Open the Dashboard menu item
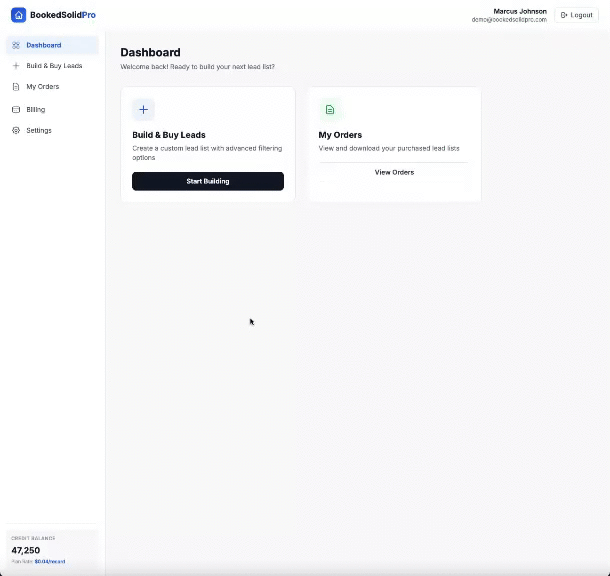The width and height of the screenshot is (610, 576). (53, 46)
